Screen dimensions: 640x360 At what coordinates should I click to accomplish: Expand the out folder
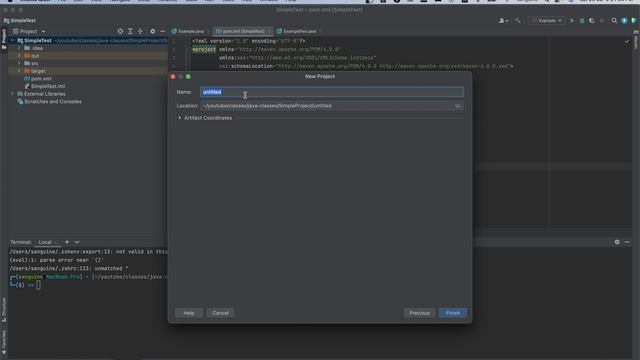[x=19, y=56]
